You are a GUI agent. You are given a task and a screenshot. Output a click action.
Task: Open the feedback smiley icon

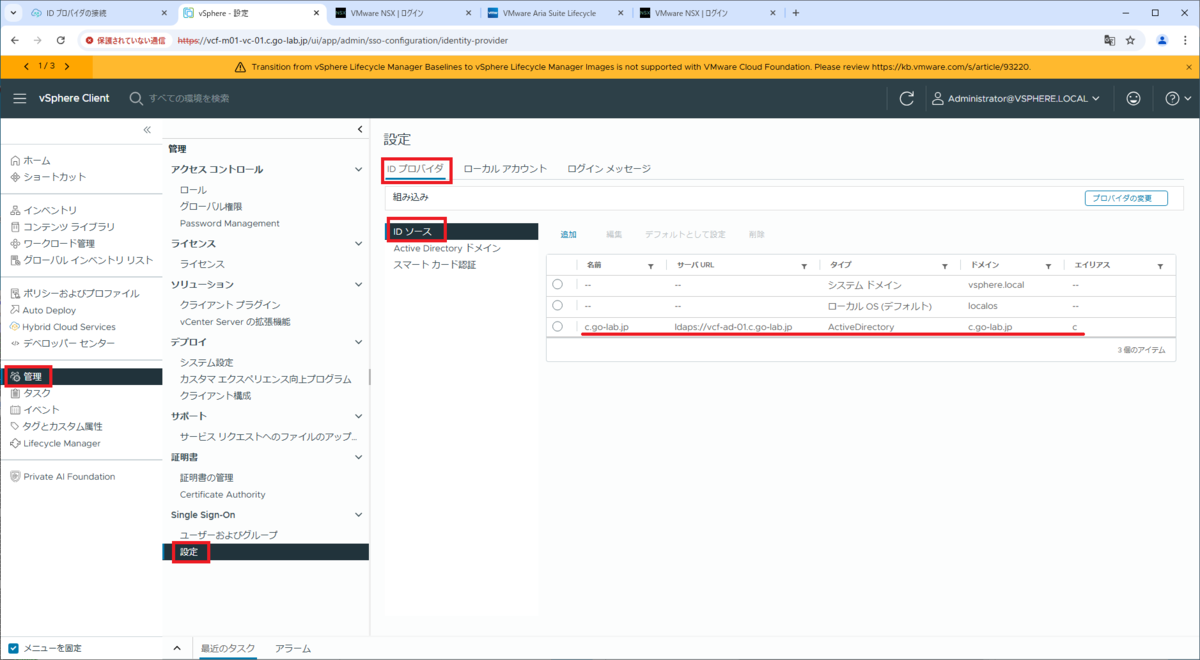tap(1133, 98)
